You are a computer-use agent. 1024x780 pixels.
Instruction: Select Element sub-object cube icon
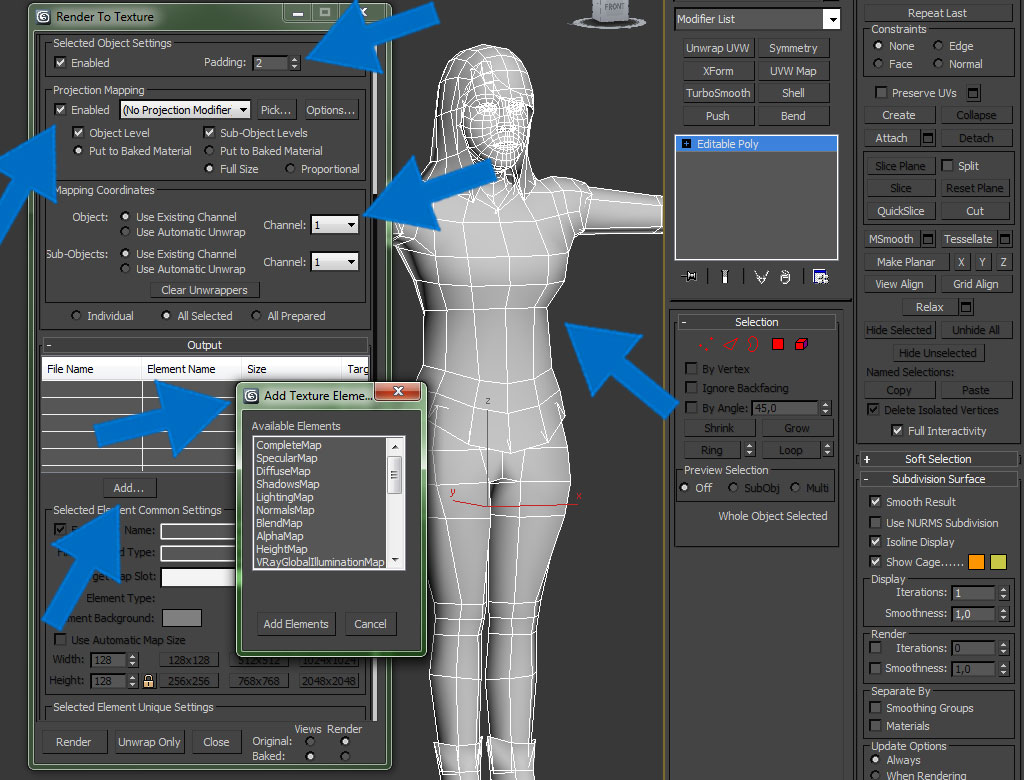coord(801,345)
